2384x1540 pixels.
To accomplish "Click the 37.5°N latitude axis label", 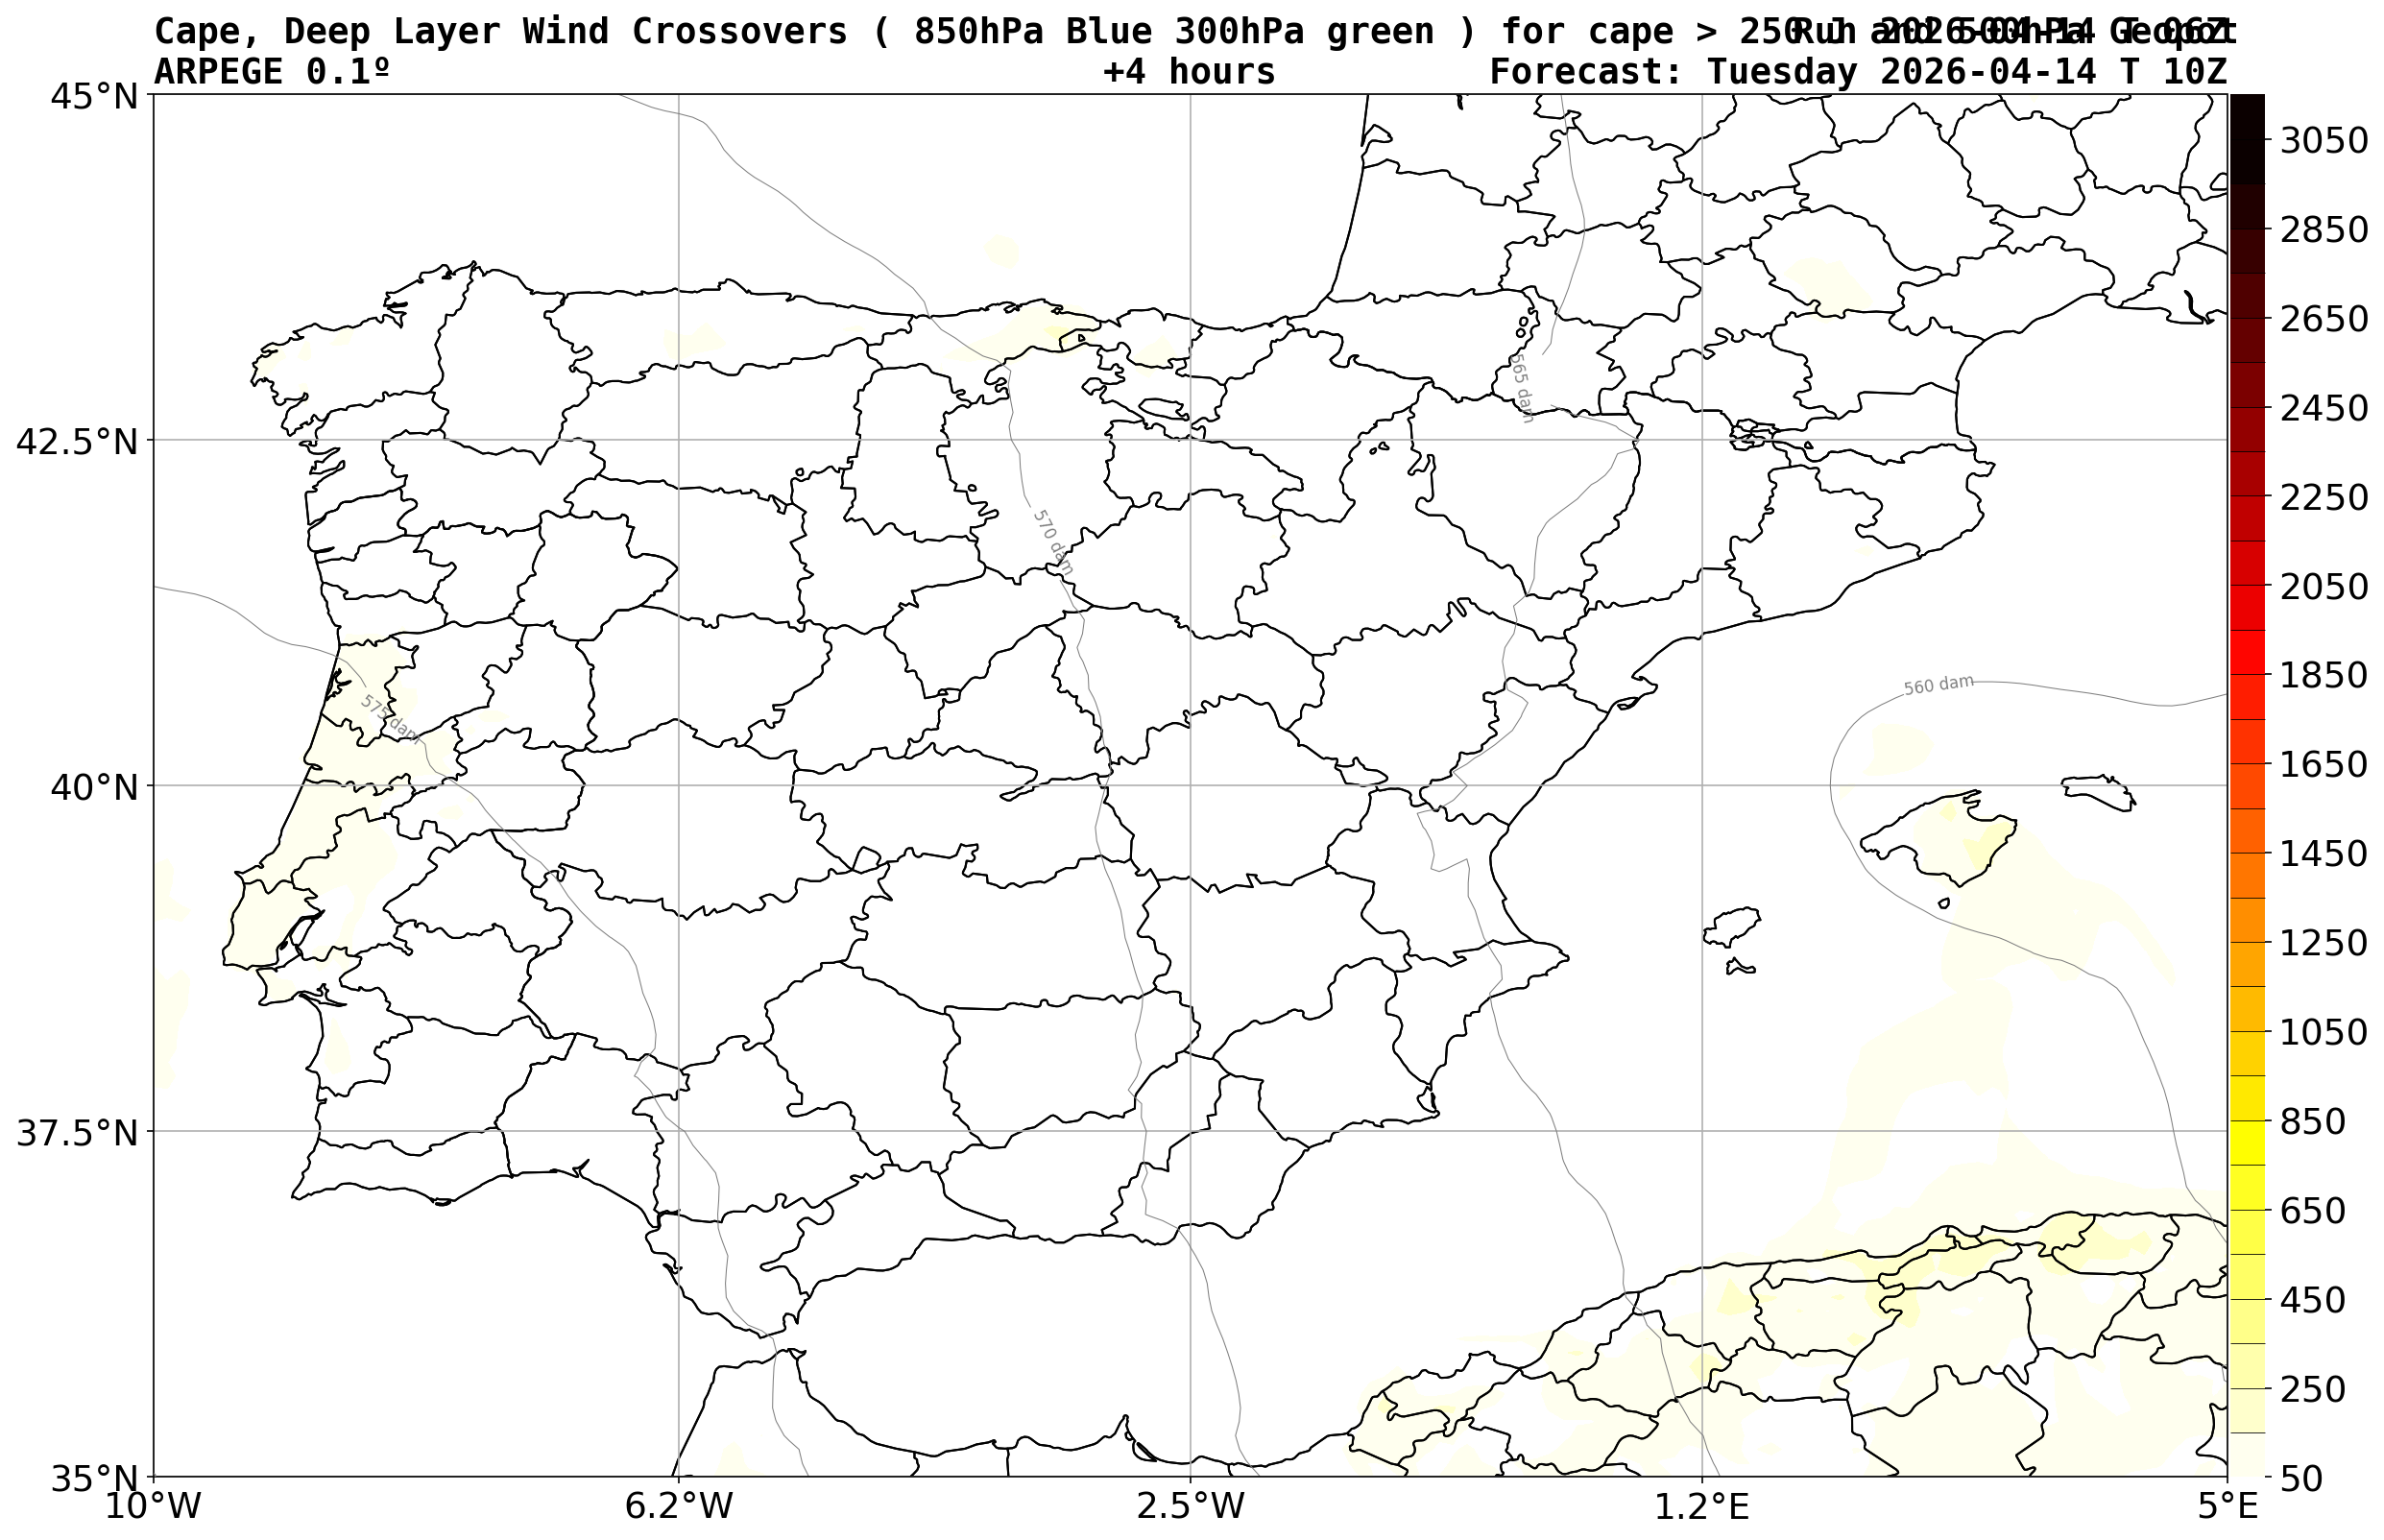I will [77, 1134].
